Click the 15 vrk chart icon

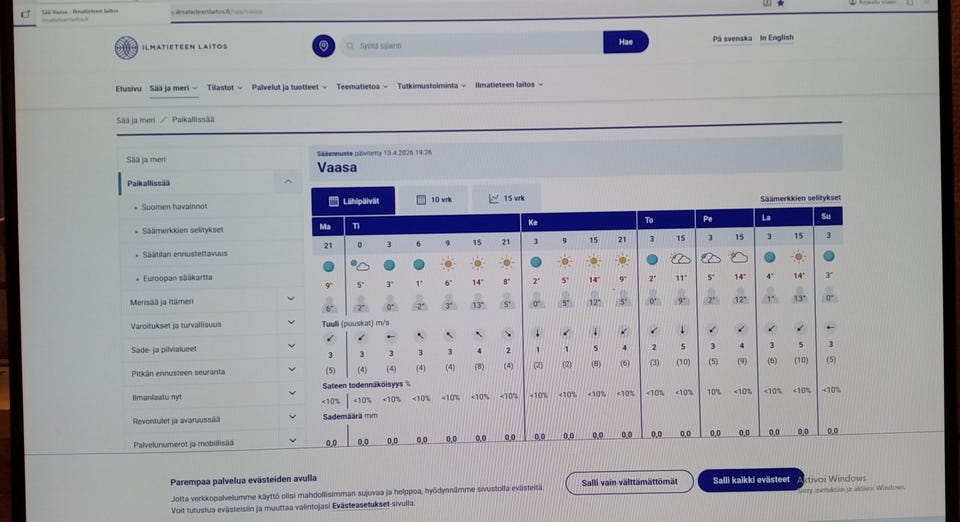(493, 198)
